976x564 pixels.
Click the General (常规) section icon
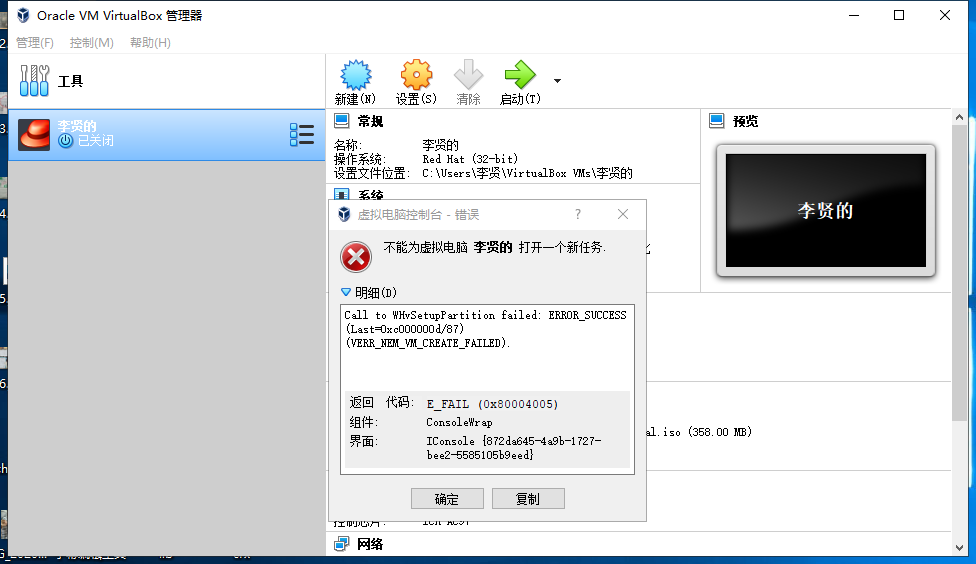(342, 121)
